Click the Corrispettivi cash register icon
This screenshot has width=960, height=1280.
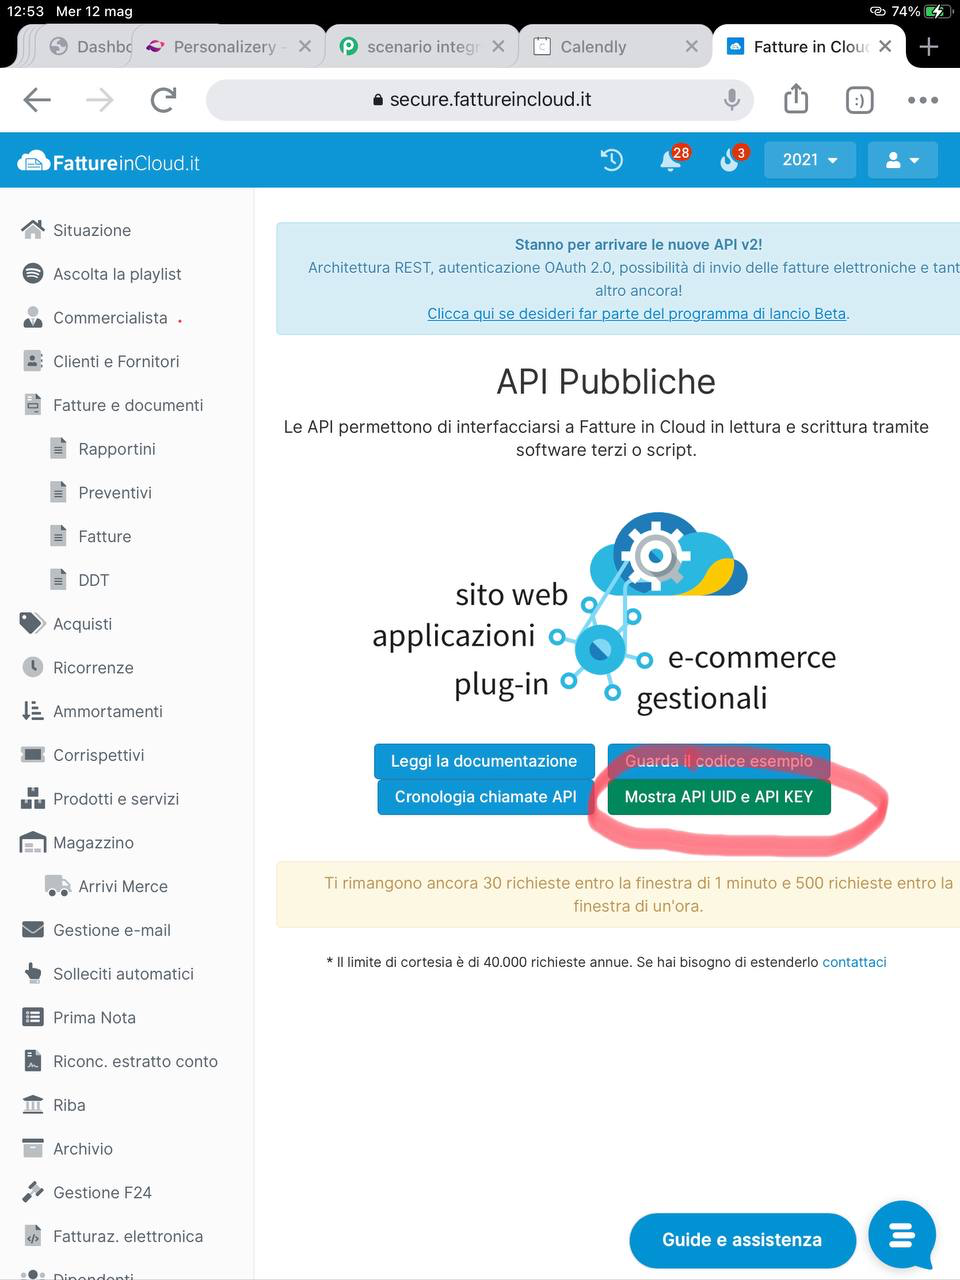33,755
